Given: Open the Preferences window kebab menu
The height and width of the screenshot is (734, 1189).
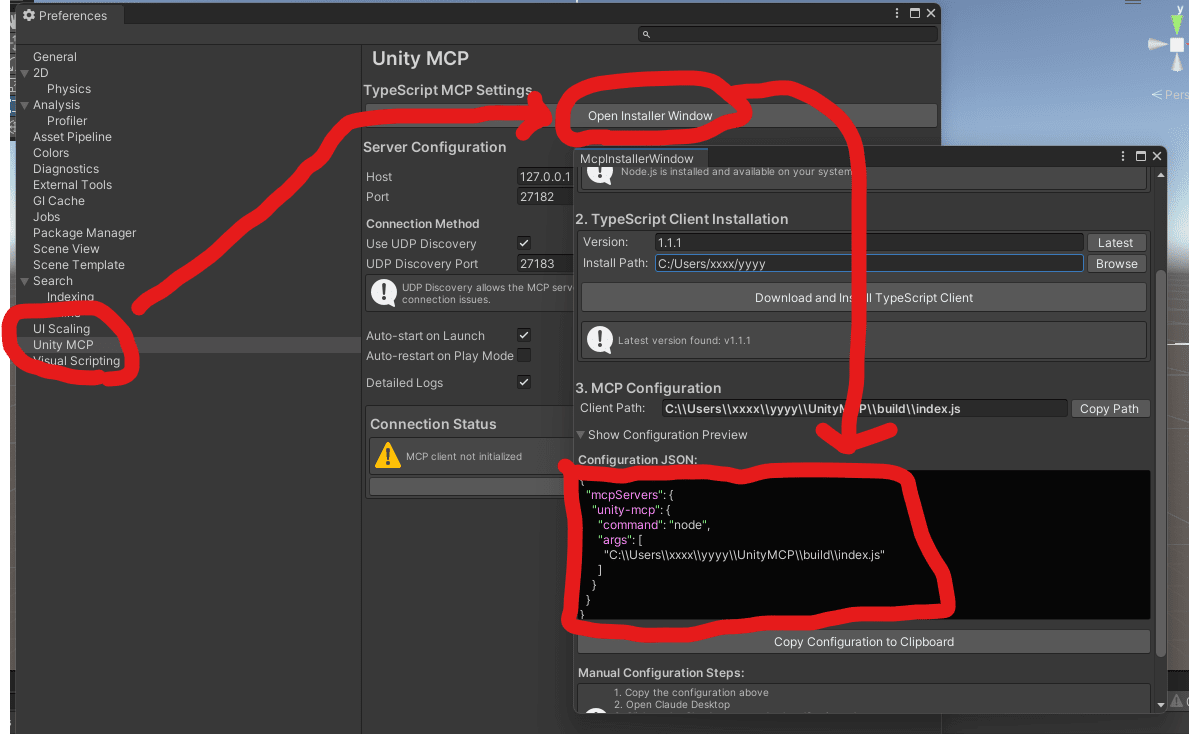Looking at the screenshot, I should coord(896,13).
